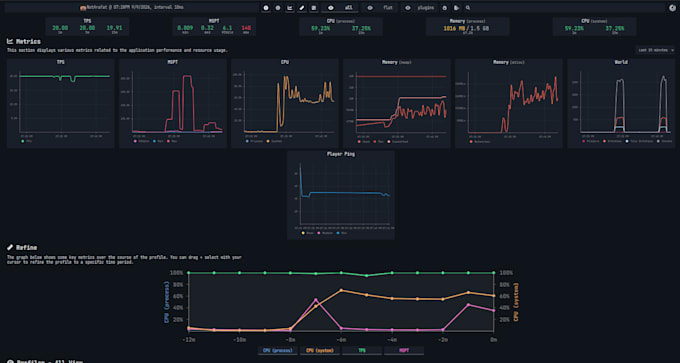
Task: Click the export icon left of search
Action: coord(456,8)
